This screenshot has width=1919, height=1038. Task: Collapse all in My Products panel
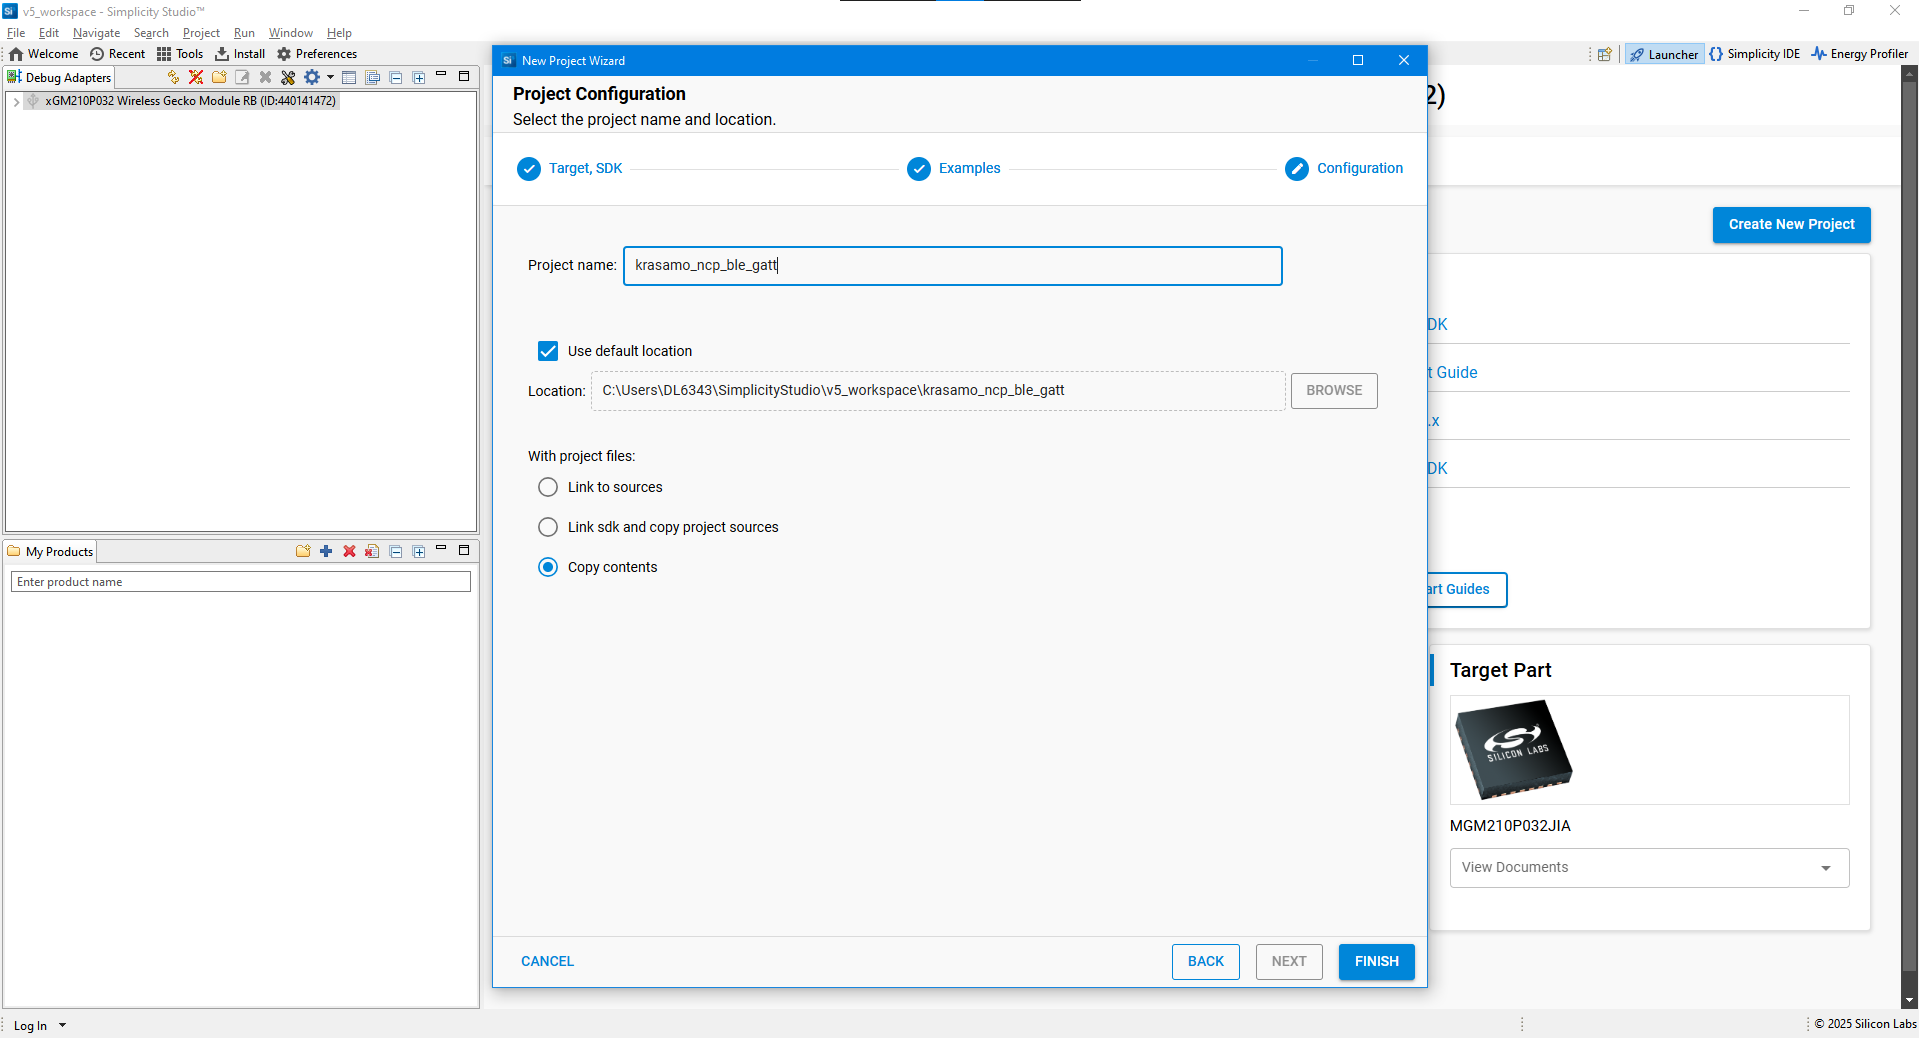pyautogui.click(x=396, y=551)
